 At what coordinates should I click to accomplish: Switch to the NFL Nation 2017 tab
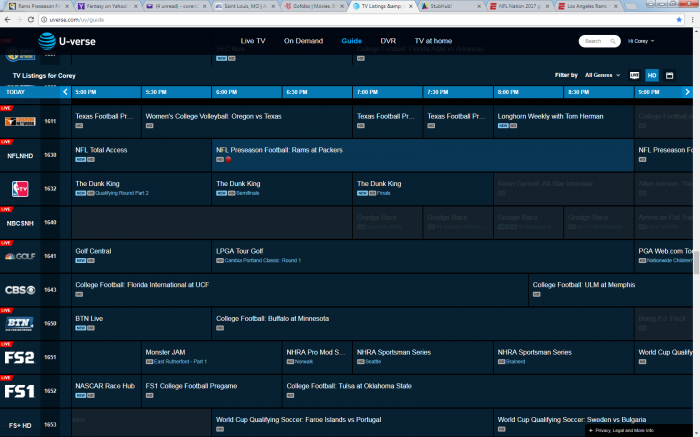coord(519,6)
